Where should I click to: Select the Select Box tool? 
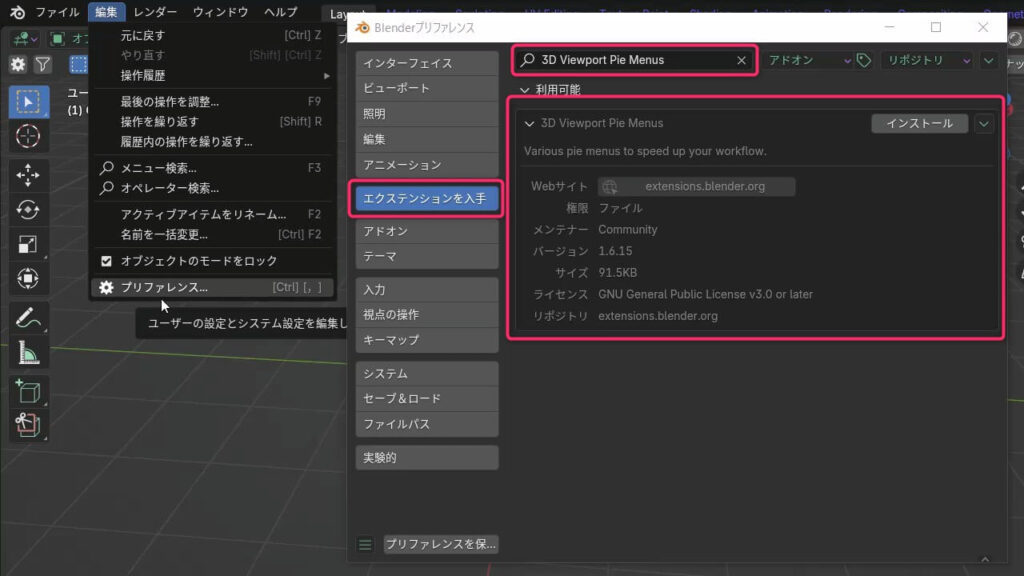[x=28, y=102]
